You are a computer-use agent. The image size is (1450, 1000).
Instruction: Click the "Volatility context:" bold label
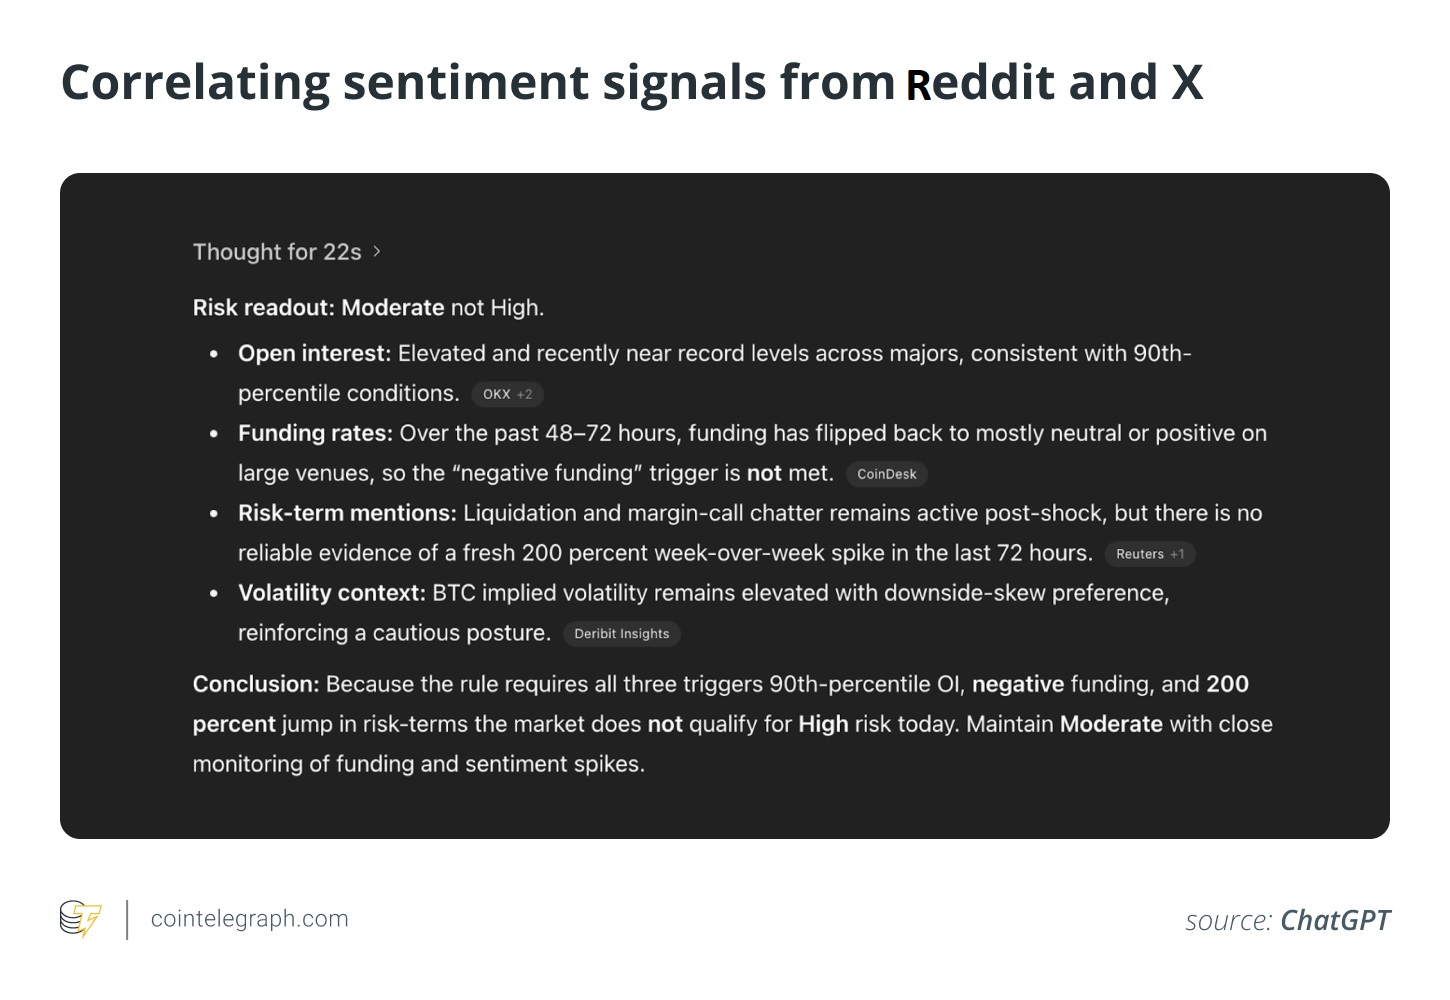point(332,594)
